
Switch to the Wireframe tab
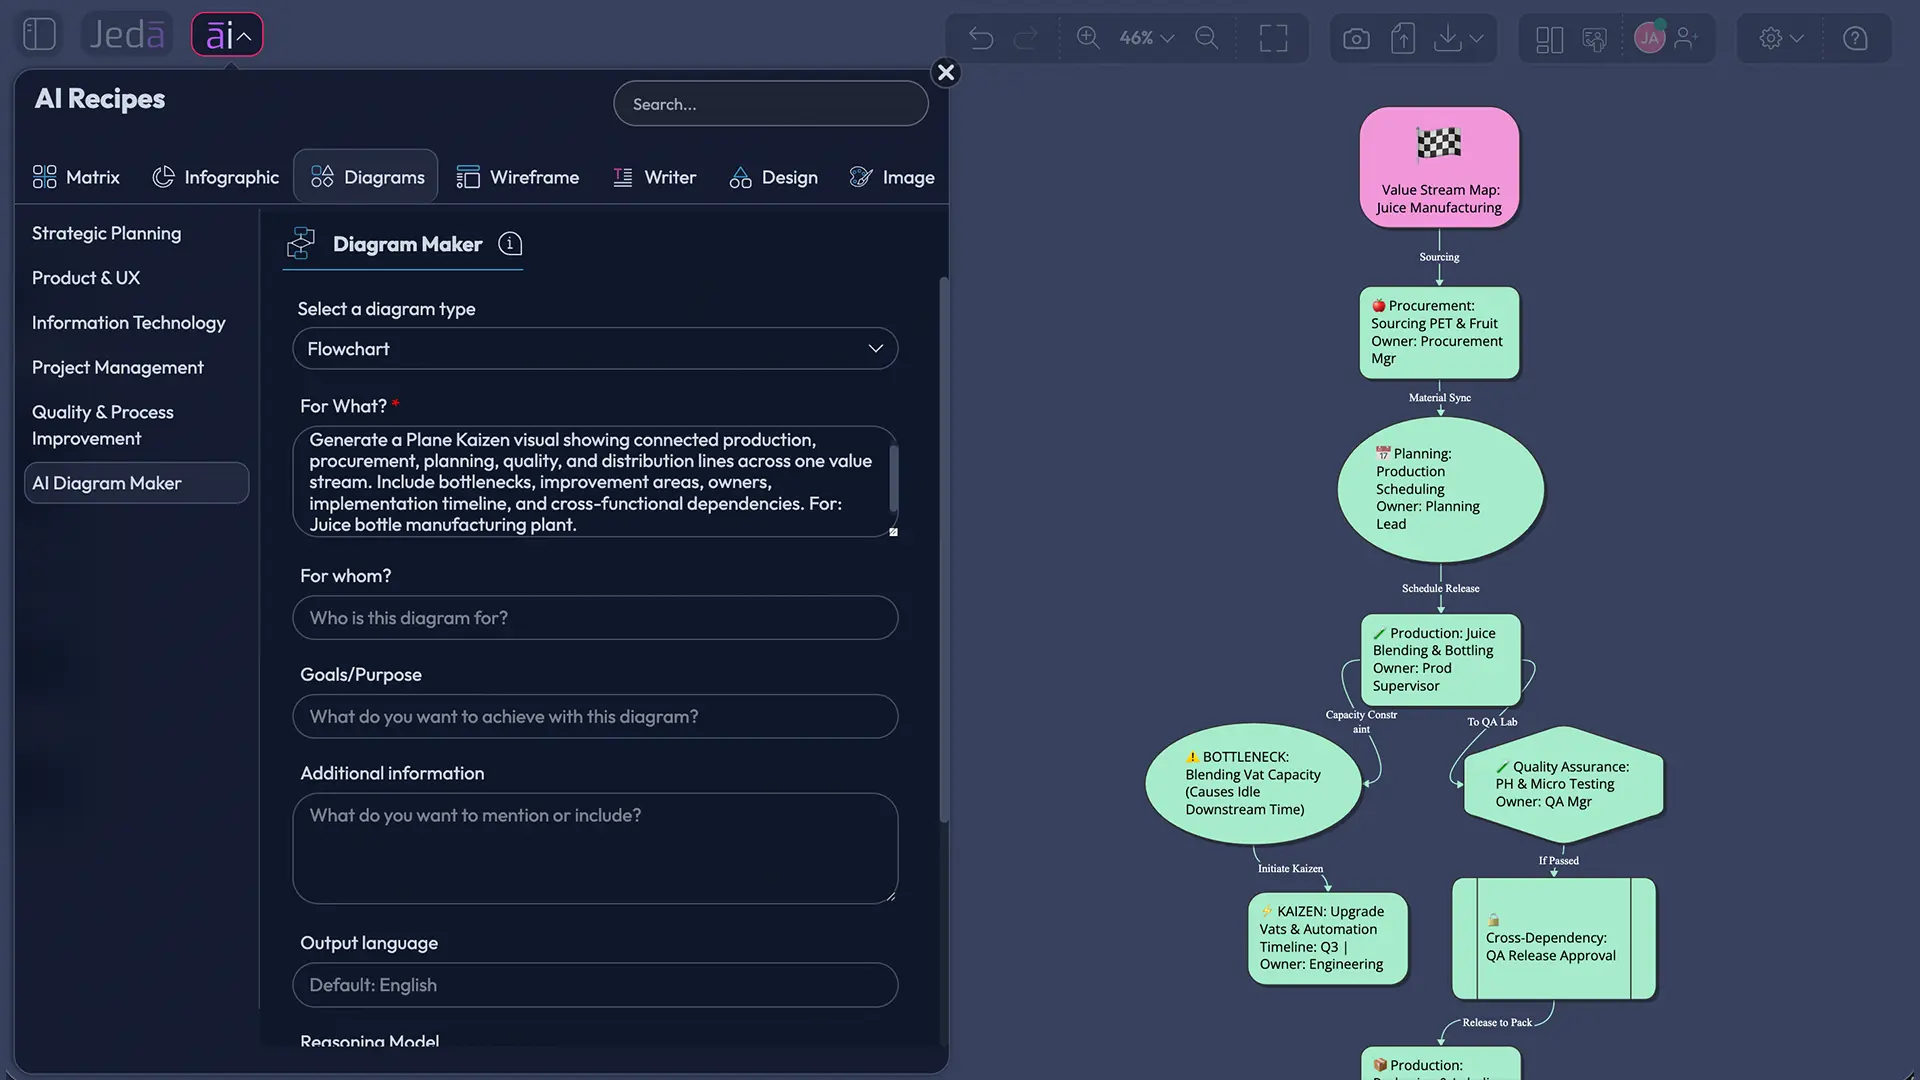[x=517, y=177]
